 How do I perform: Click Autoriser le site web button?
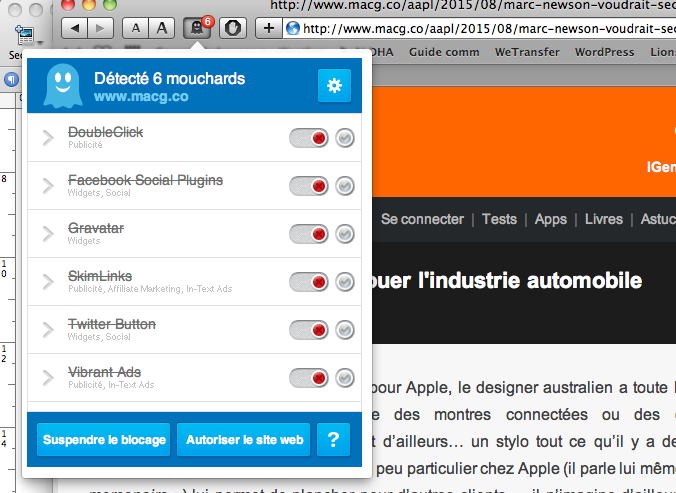point(244,440)
